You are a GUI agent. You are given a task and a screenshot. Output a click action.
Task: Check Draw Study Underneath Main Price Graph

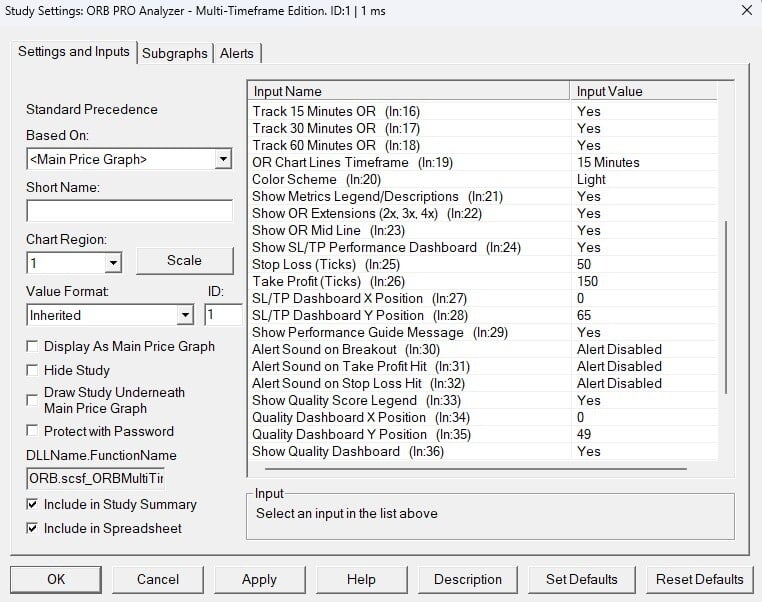coord(32,400)
